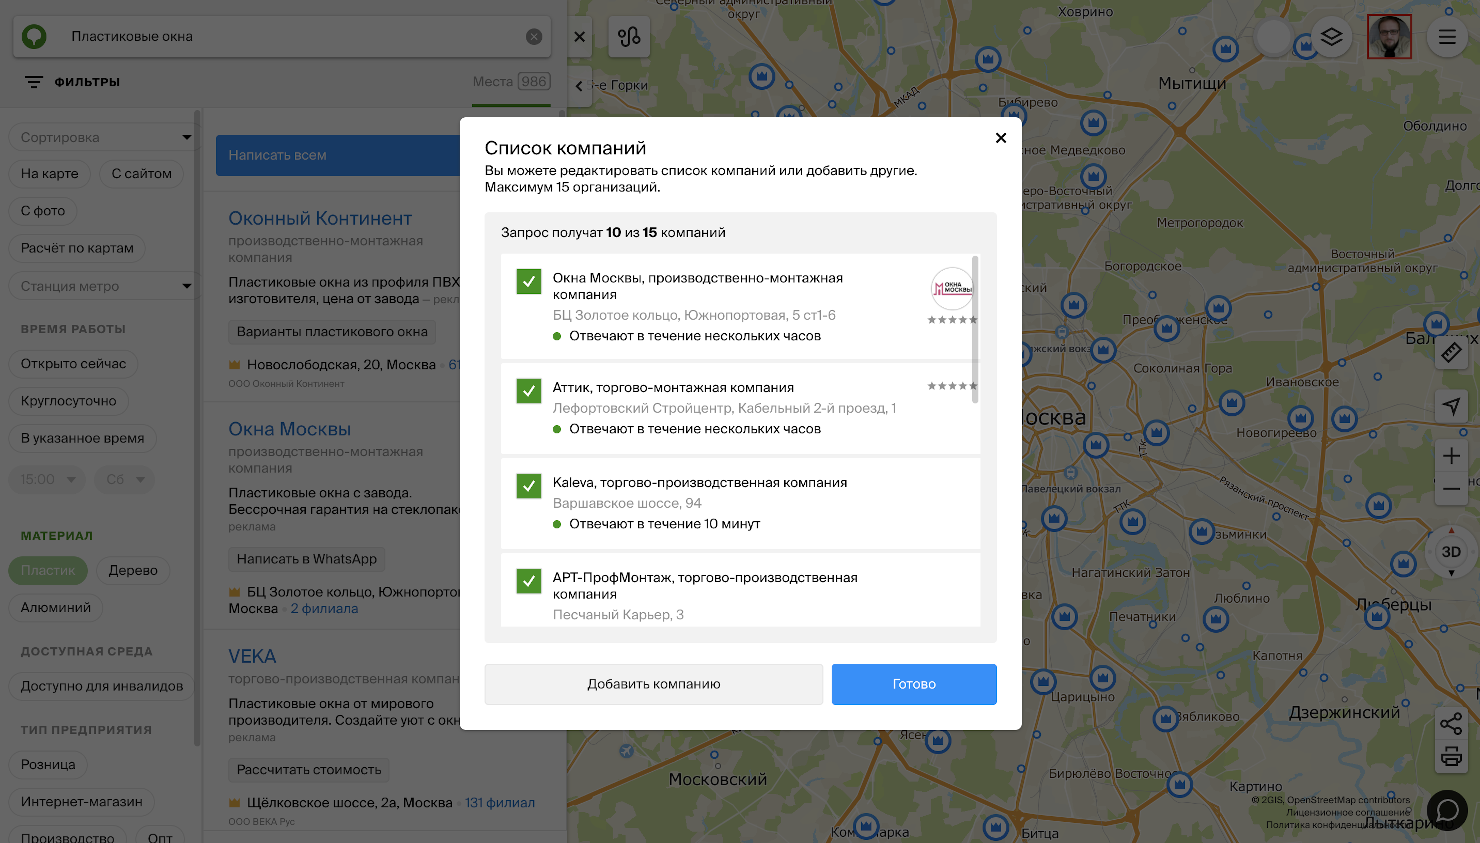Enable the Круглосуточно filter
The image size is (1480, 843).
68,401
